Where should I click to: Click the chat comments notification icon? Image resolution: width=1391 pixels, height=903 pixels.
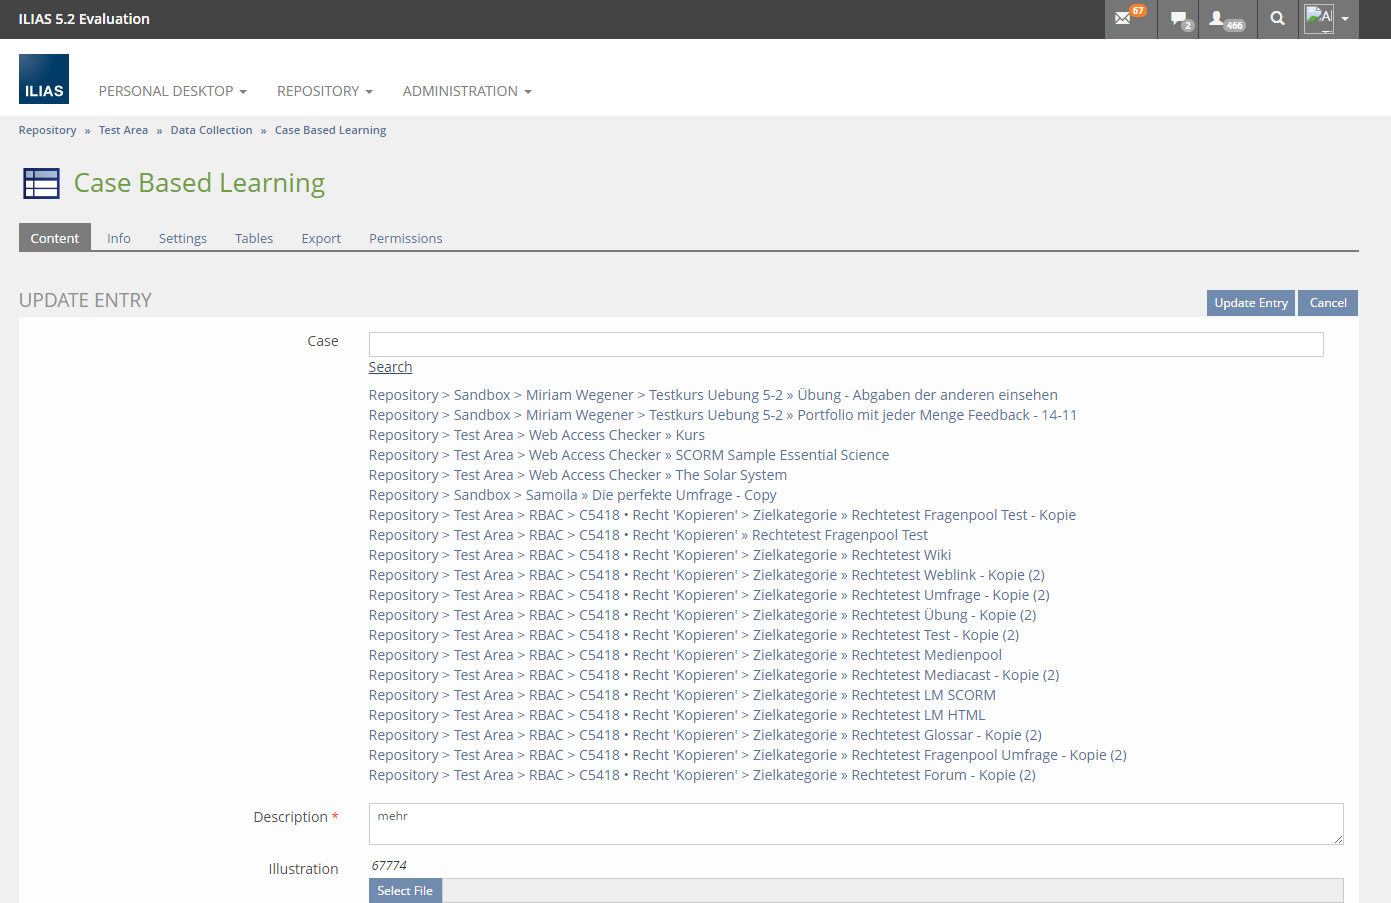[1181, 19]
